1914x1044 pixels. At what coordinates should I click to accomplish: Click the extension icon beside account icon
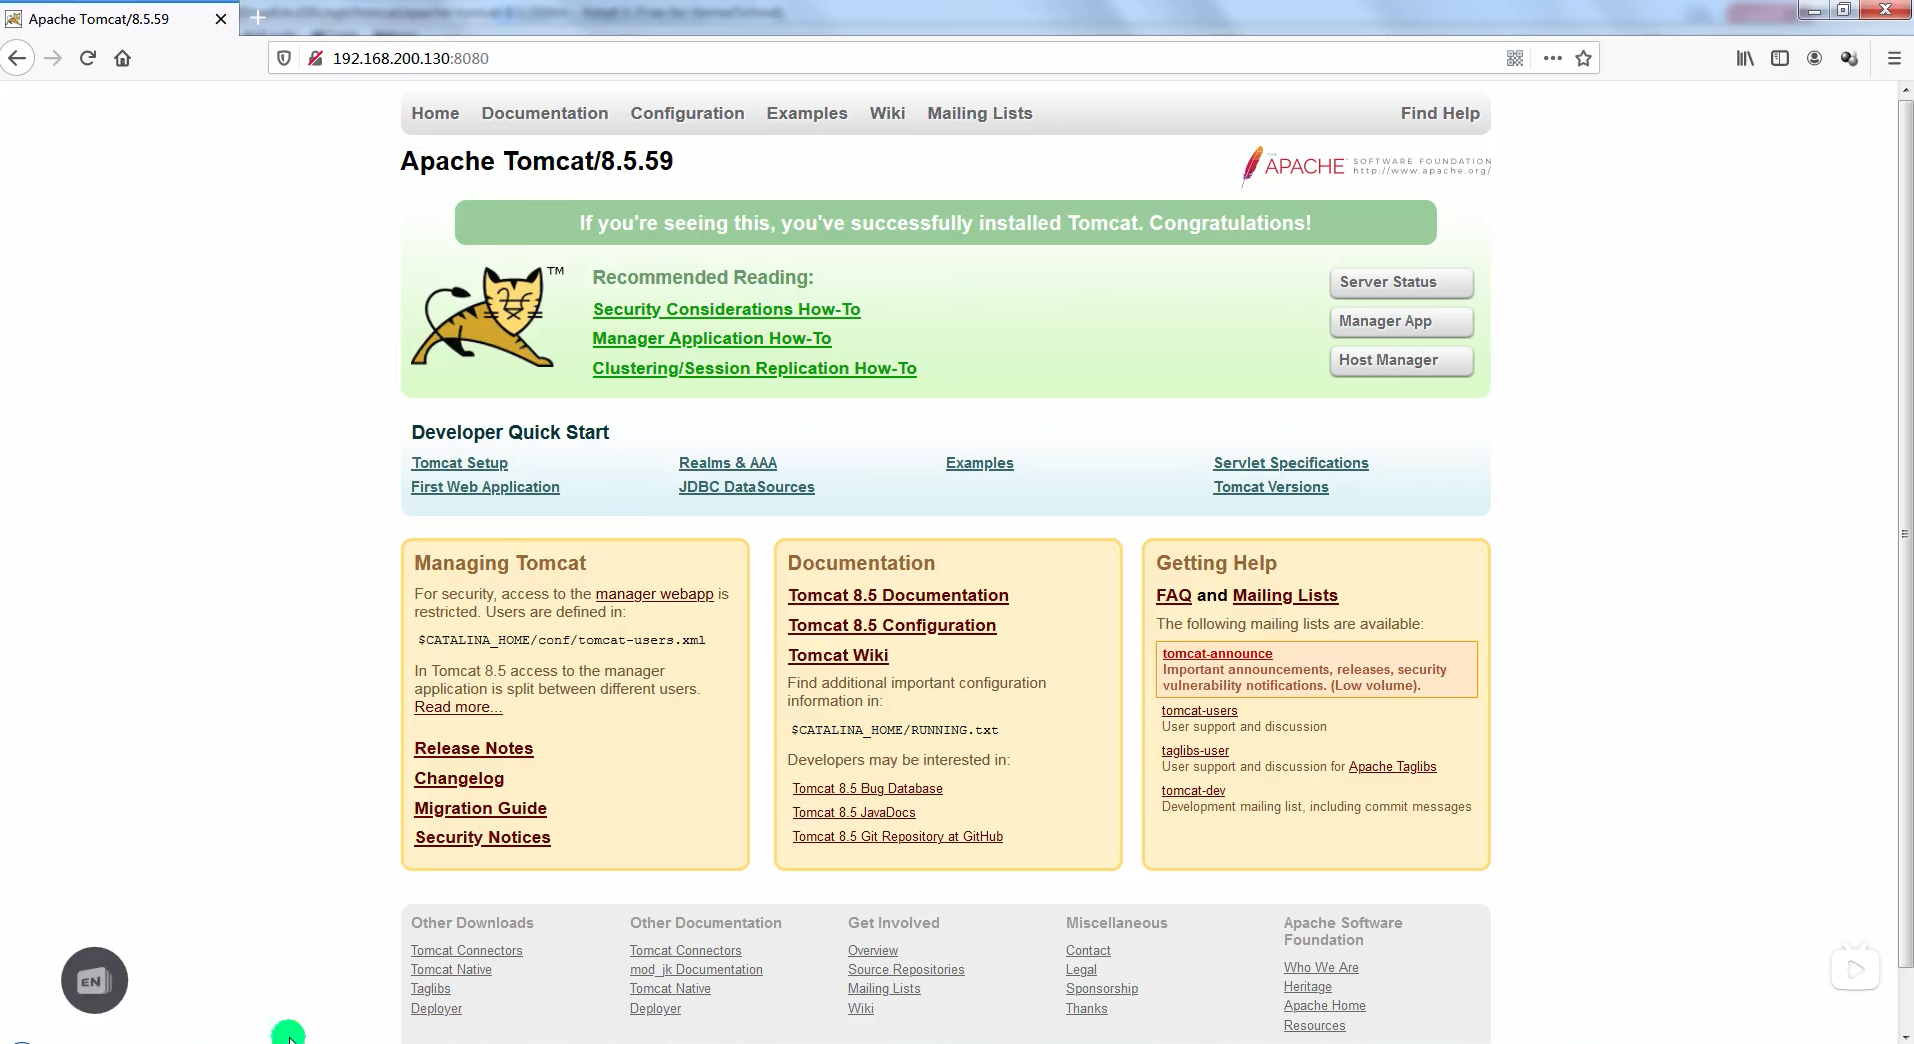[x=1849, y=58]
